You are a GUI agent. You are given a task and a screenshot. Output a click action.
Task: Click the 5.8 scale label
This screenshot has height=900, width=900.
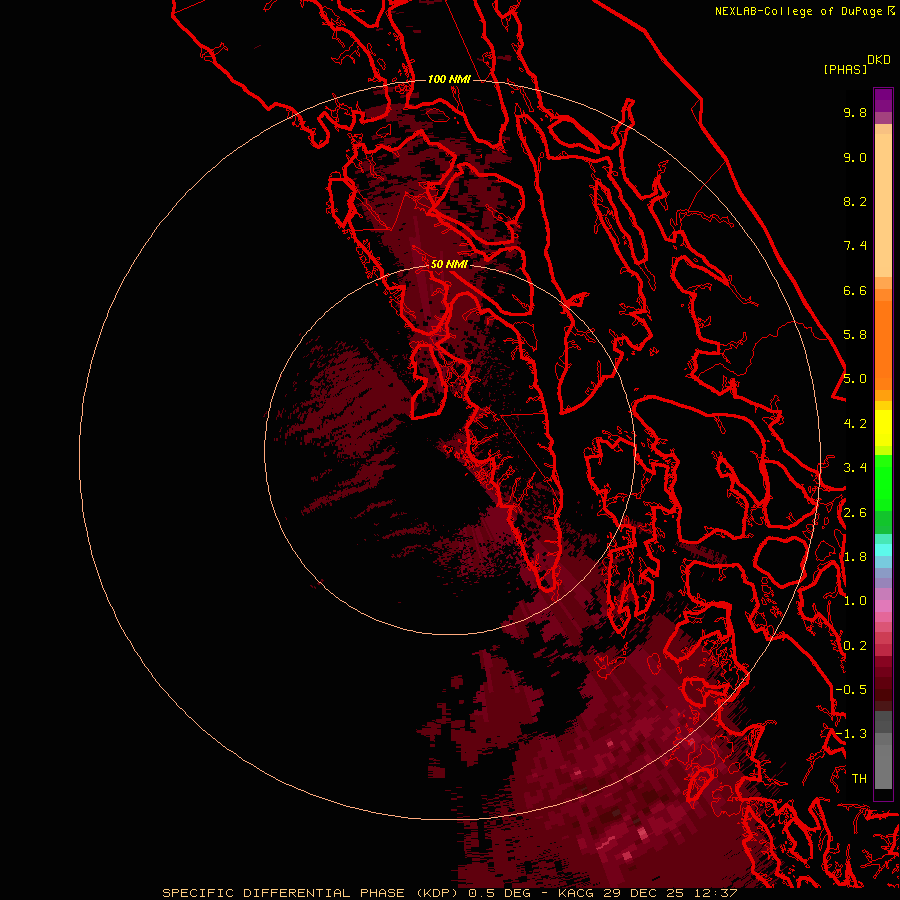(855, 335)
